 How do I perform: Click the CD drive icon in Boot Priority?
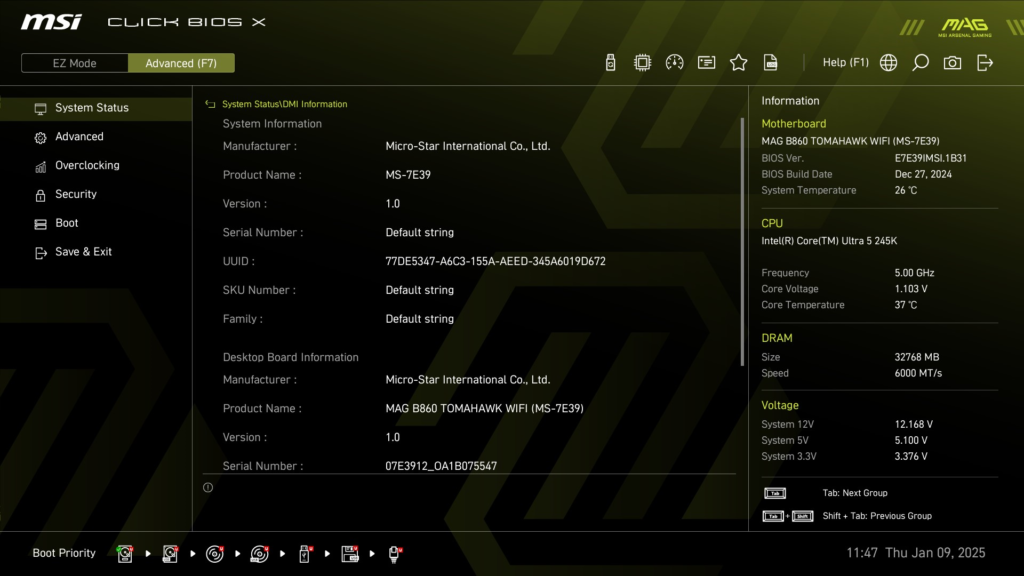(x=214, y=553)
